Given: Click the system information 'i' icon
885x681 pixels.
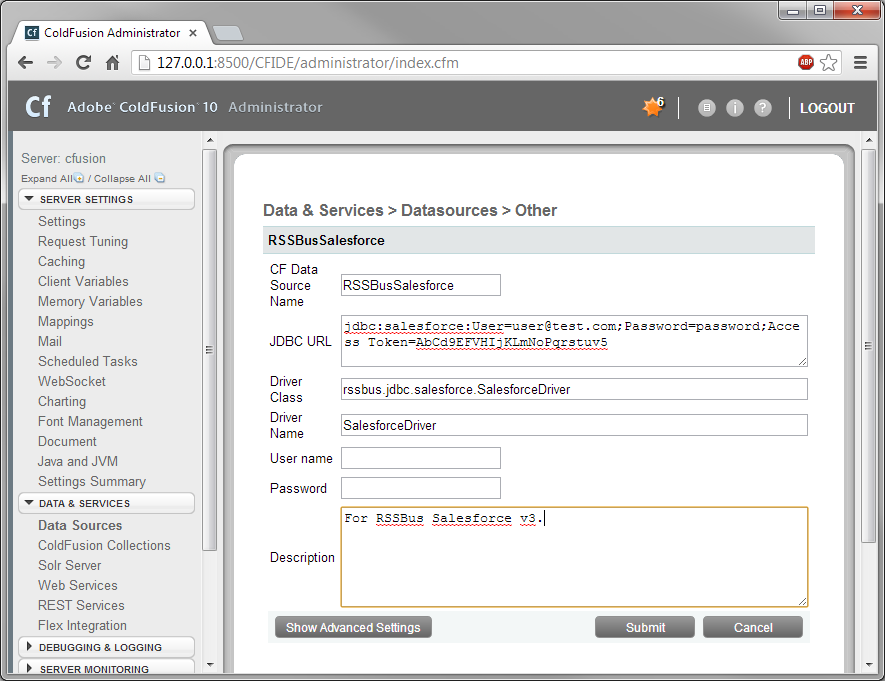Looking at the screenshot, I should (735, 108).
